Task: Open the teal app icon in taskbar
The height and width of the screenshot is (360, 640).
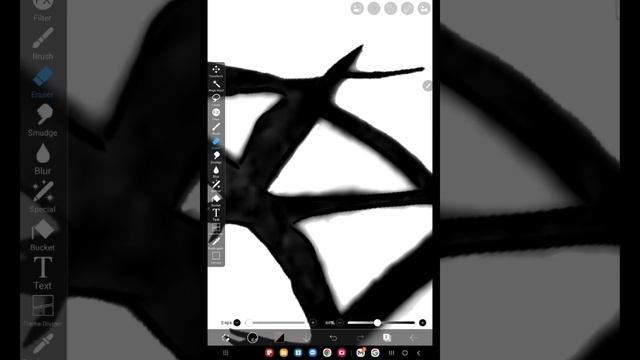Action: [298, 353]
